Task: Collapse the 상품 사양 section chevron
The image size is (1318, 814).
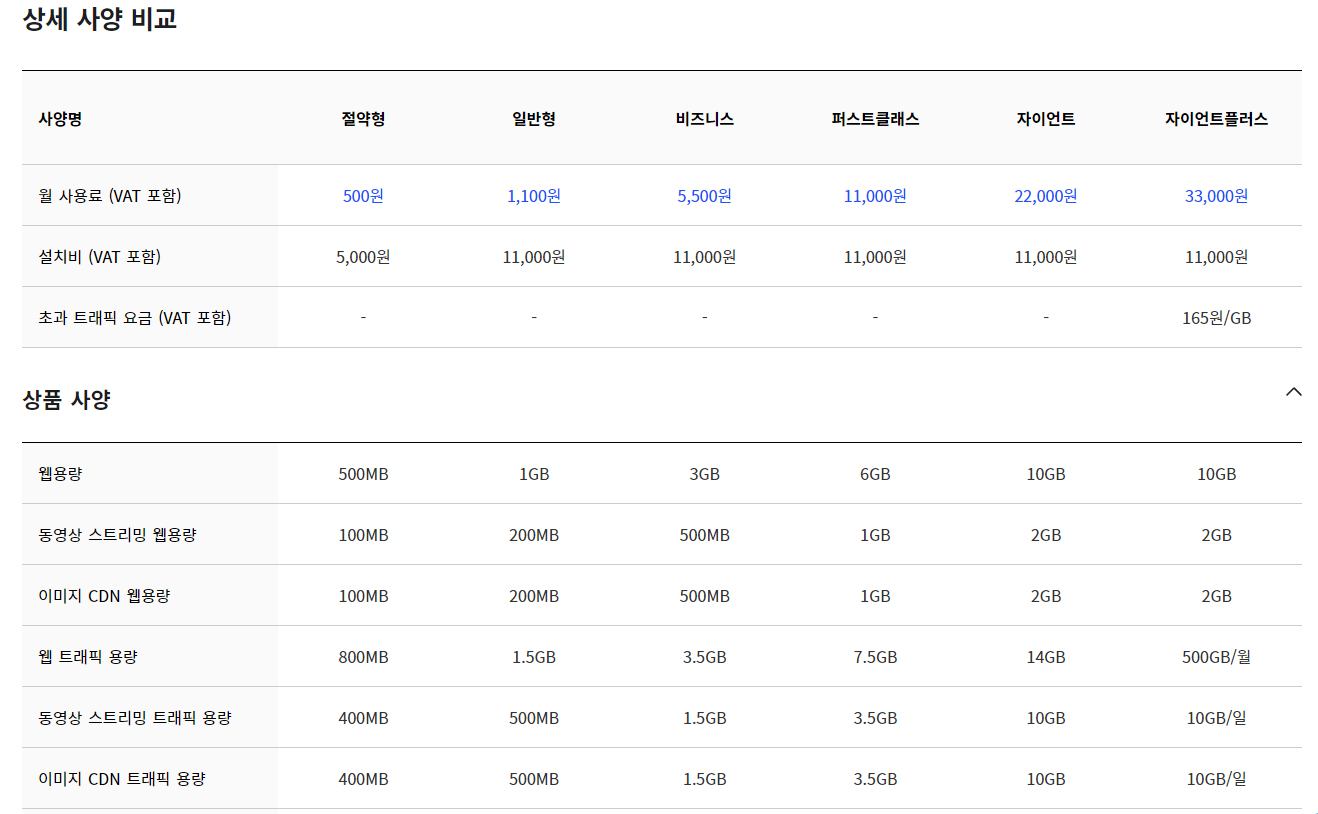Action: click(1293, 392)
